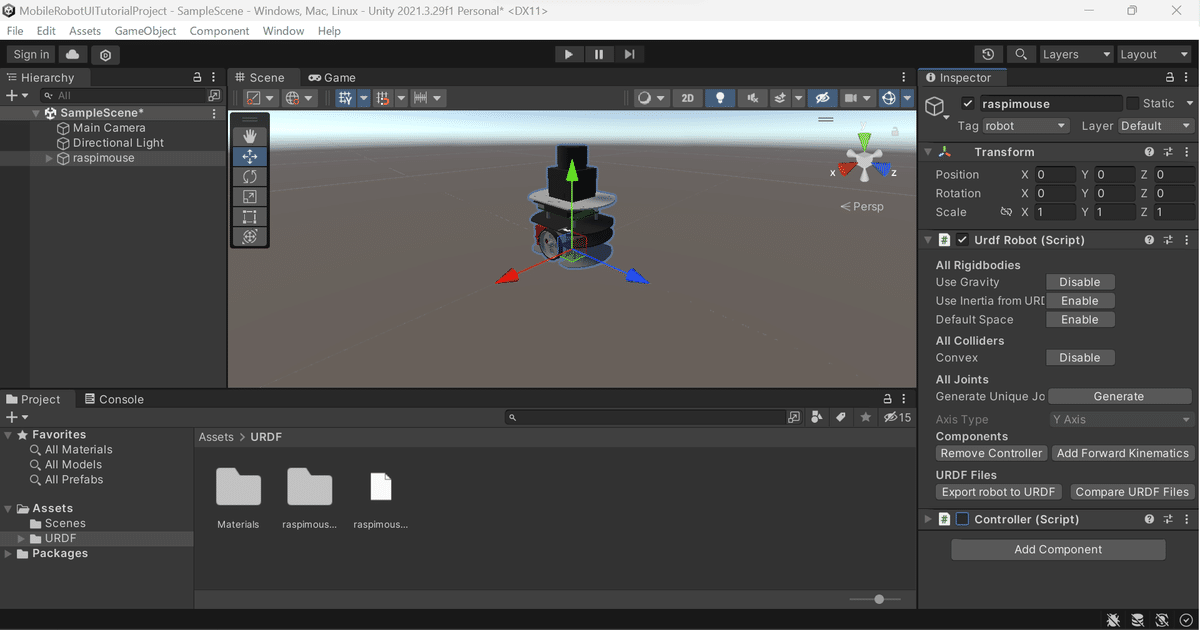Click the auto-generate lighting status icon

pos(1163,620)
